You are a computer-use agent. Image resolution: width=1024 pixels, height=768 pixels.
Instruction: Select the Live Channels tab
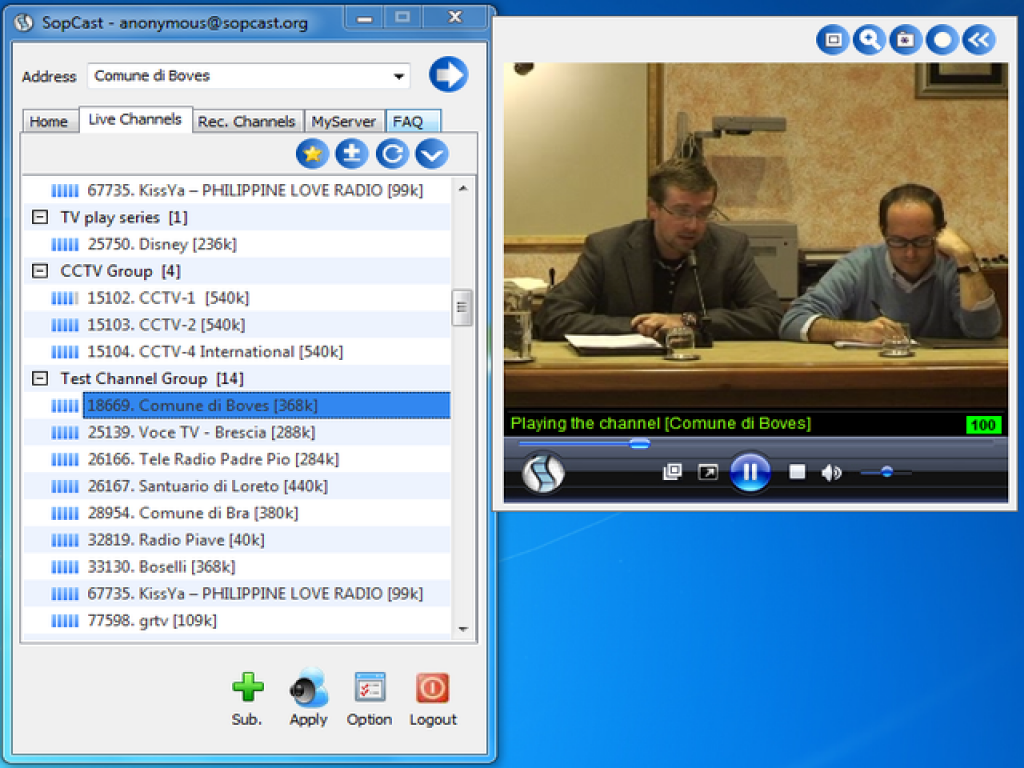135,120
